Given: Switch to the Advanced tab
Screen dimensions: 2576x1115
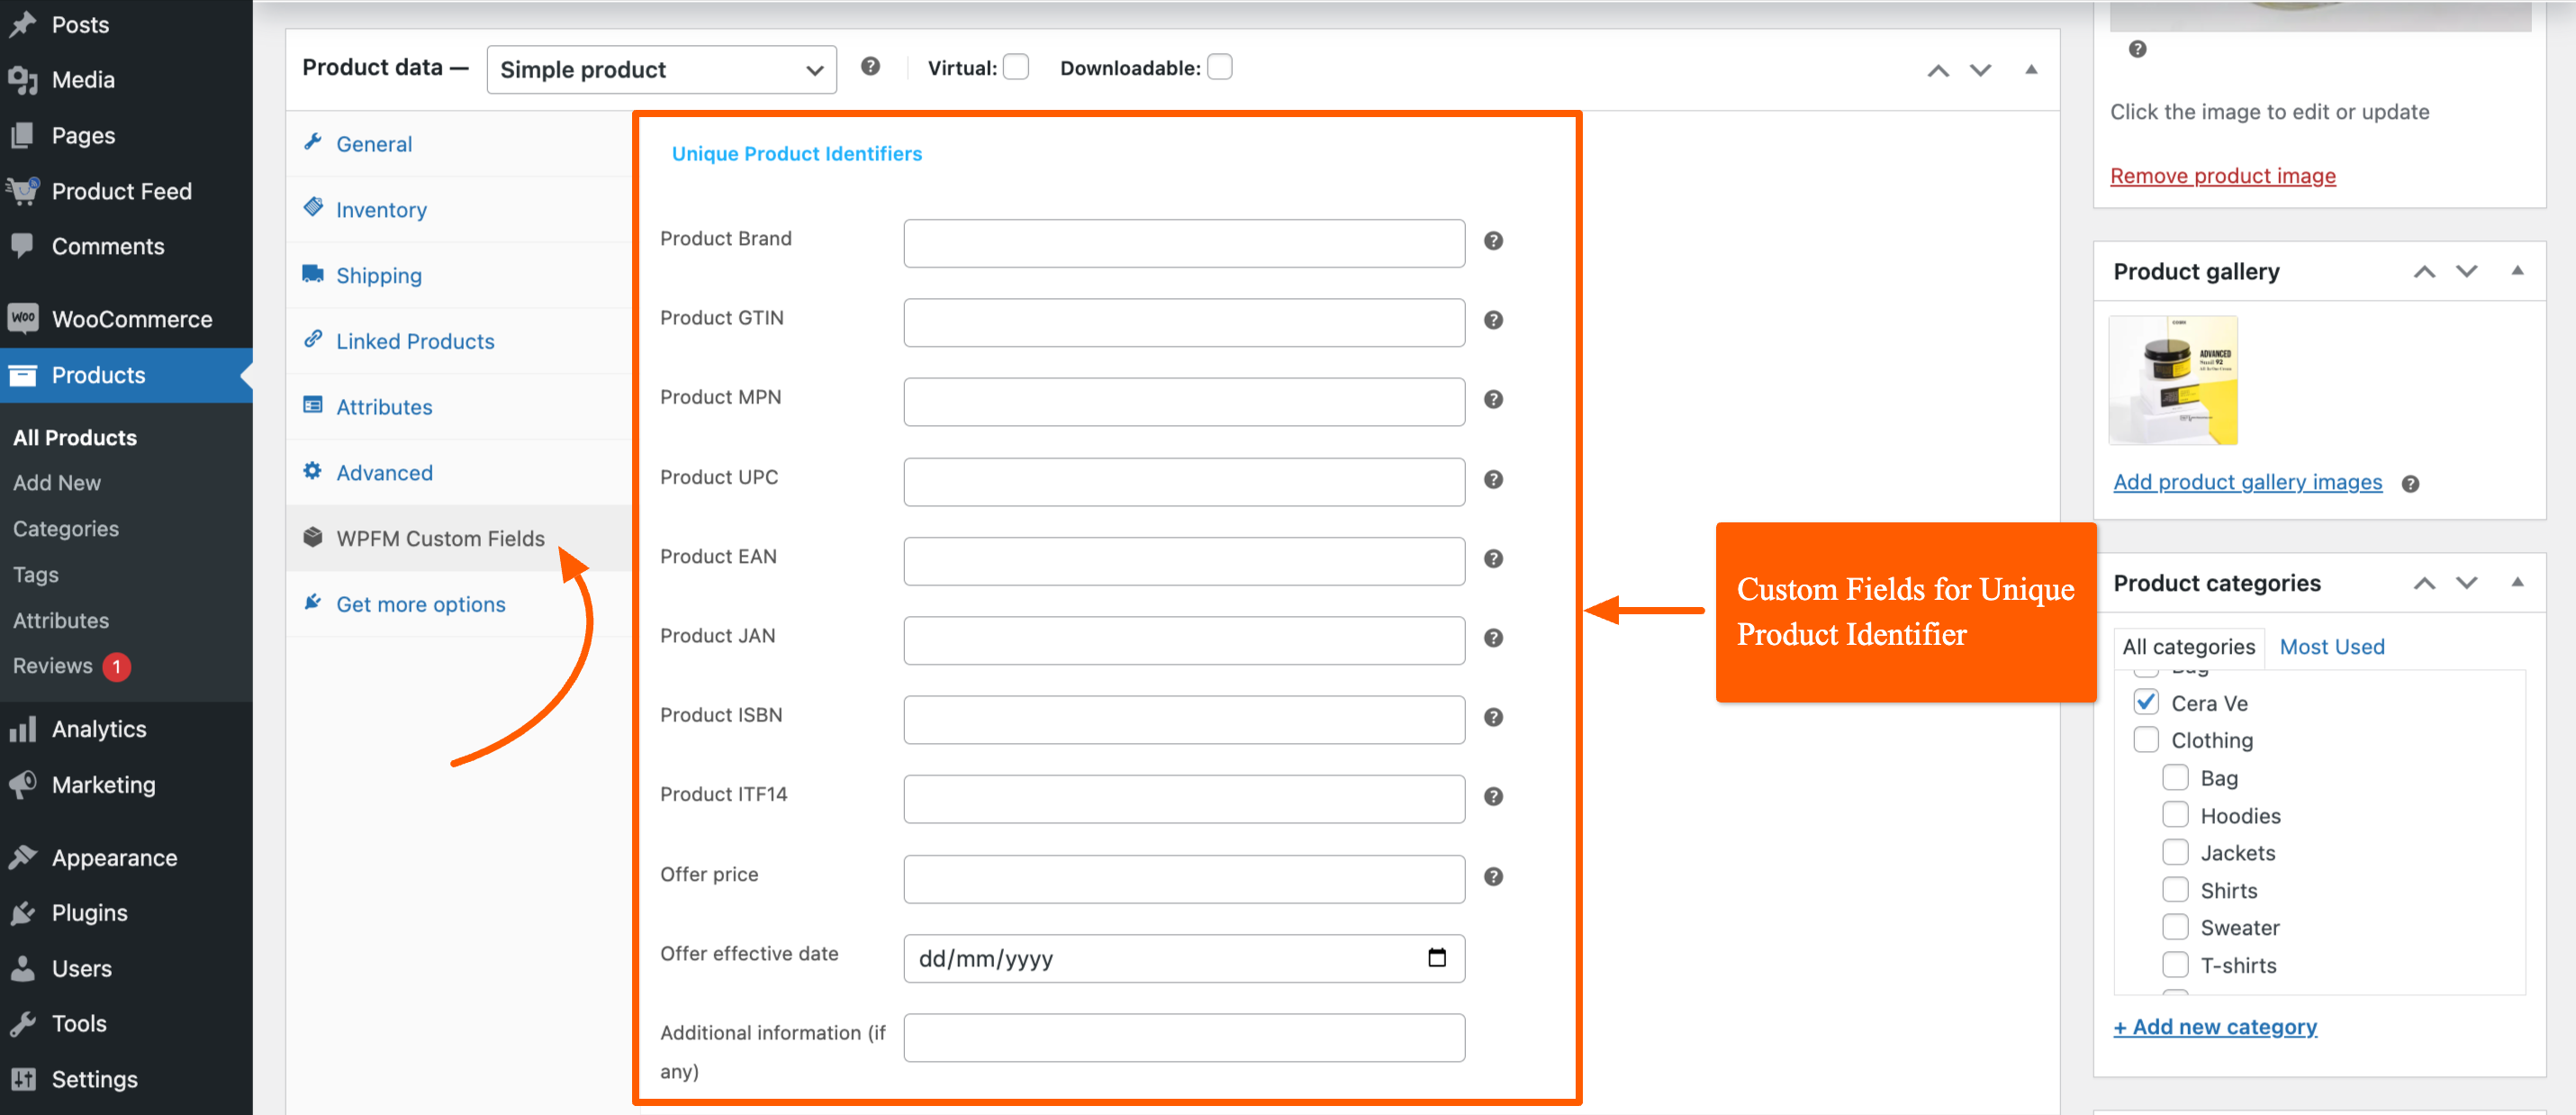Looking at the screenshot, I should 459,472.
